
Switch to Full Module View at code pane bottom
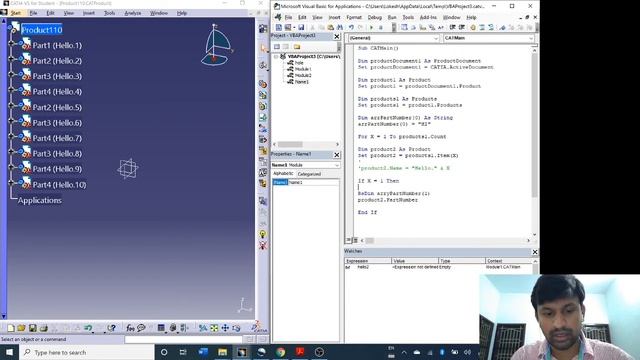(x=355, y=240)
